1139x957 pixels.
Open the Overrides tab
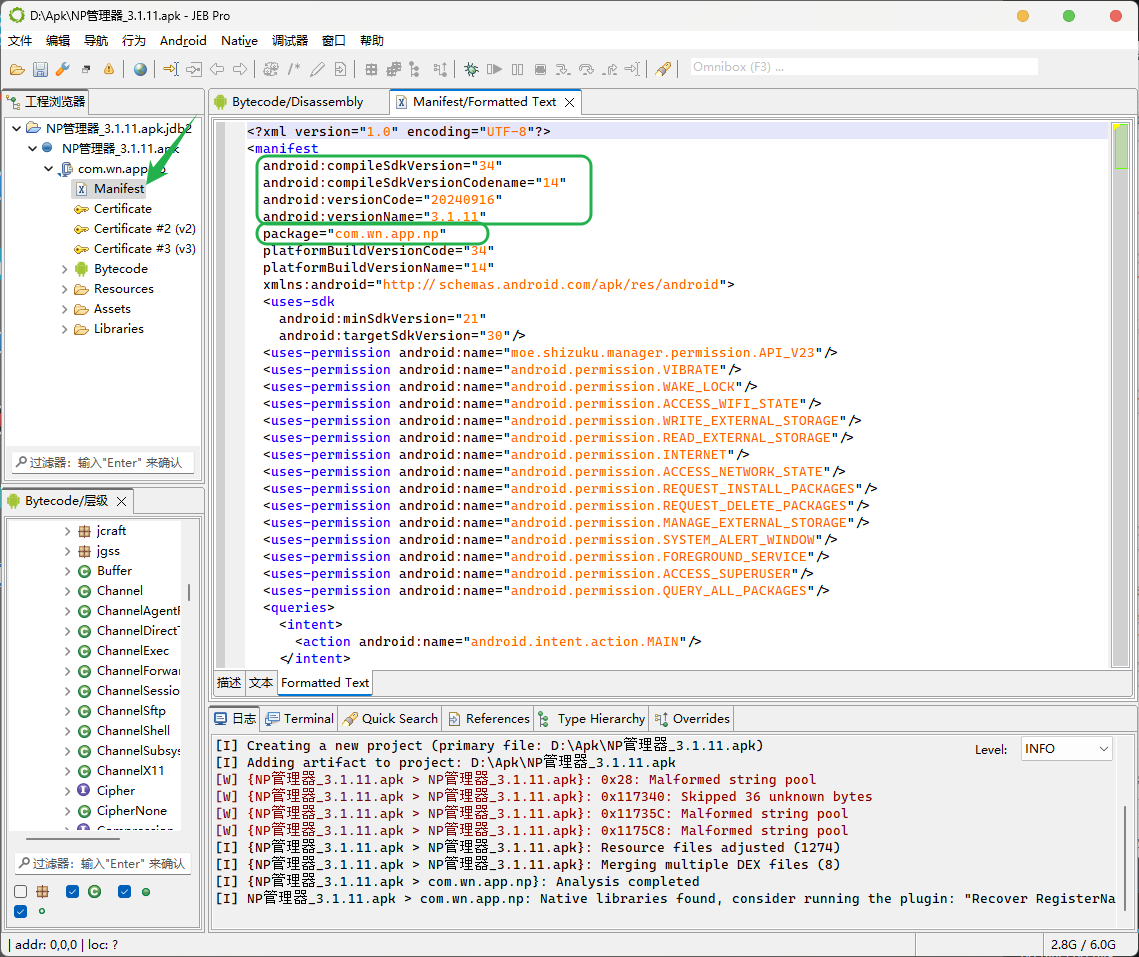pos(692,719)
